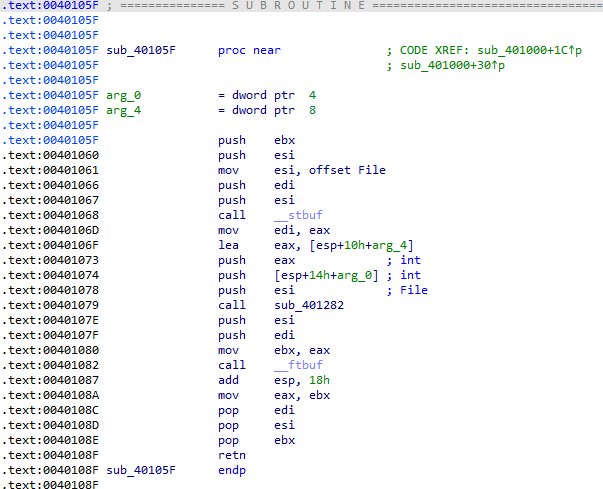Click the address .text:00401079
The image size is (603, 489).
50,305
